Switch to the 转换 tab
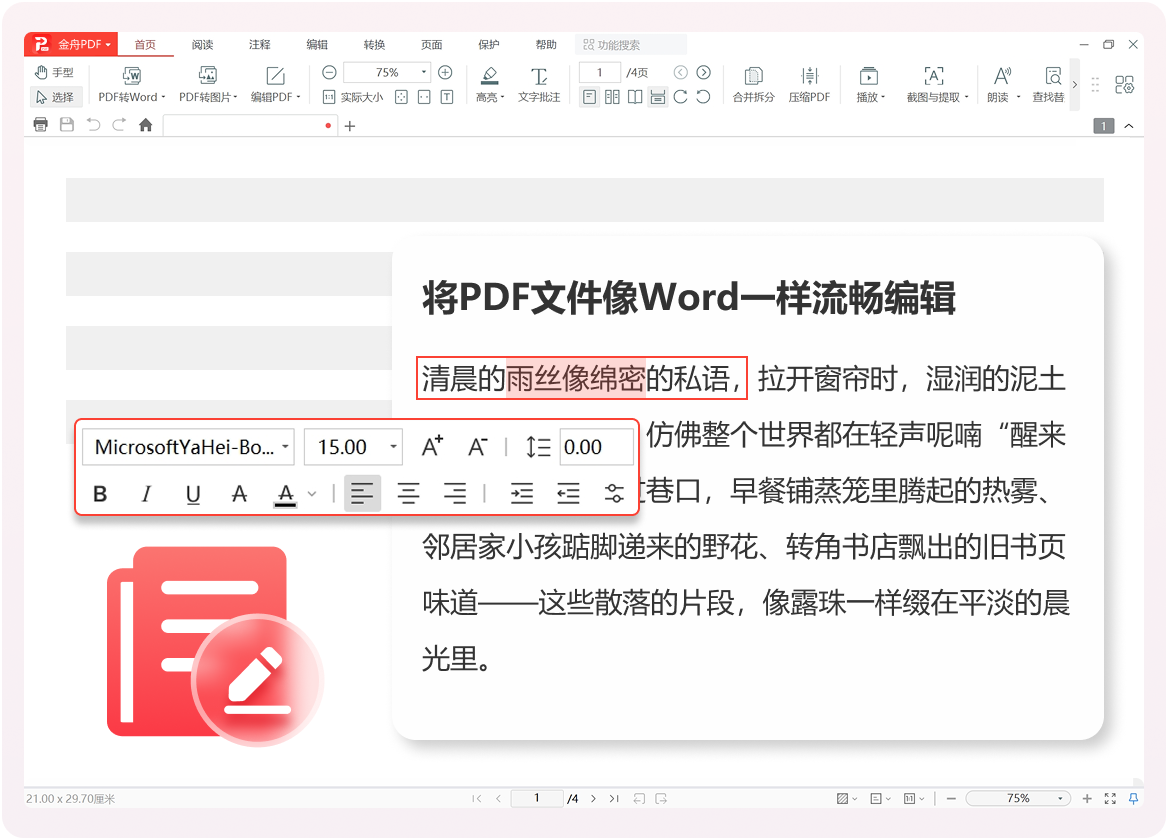Viewport: 1168px width, 840px height. point(375,45)
